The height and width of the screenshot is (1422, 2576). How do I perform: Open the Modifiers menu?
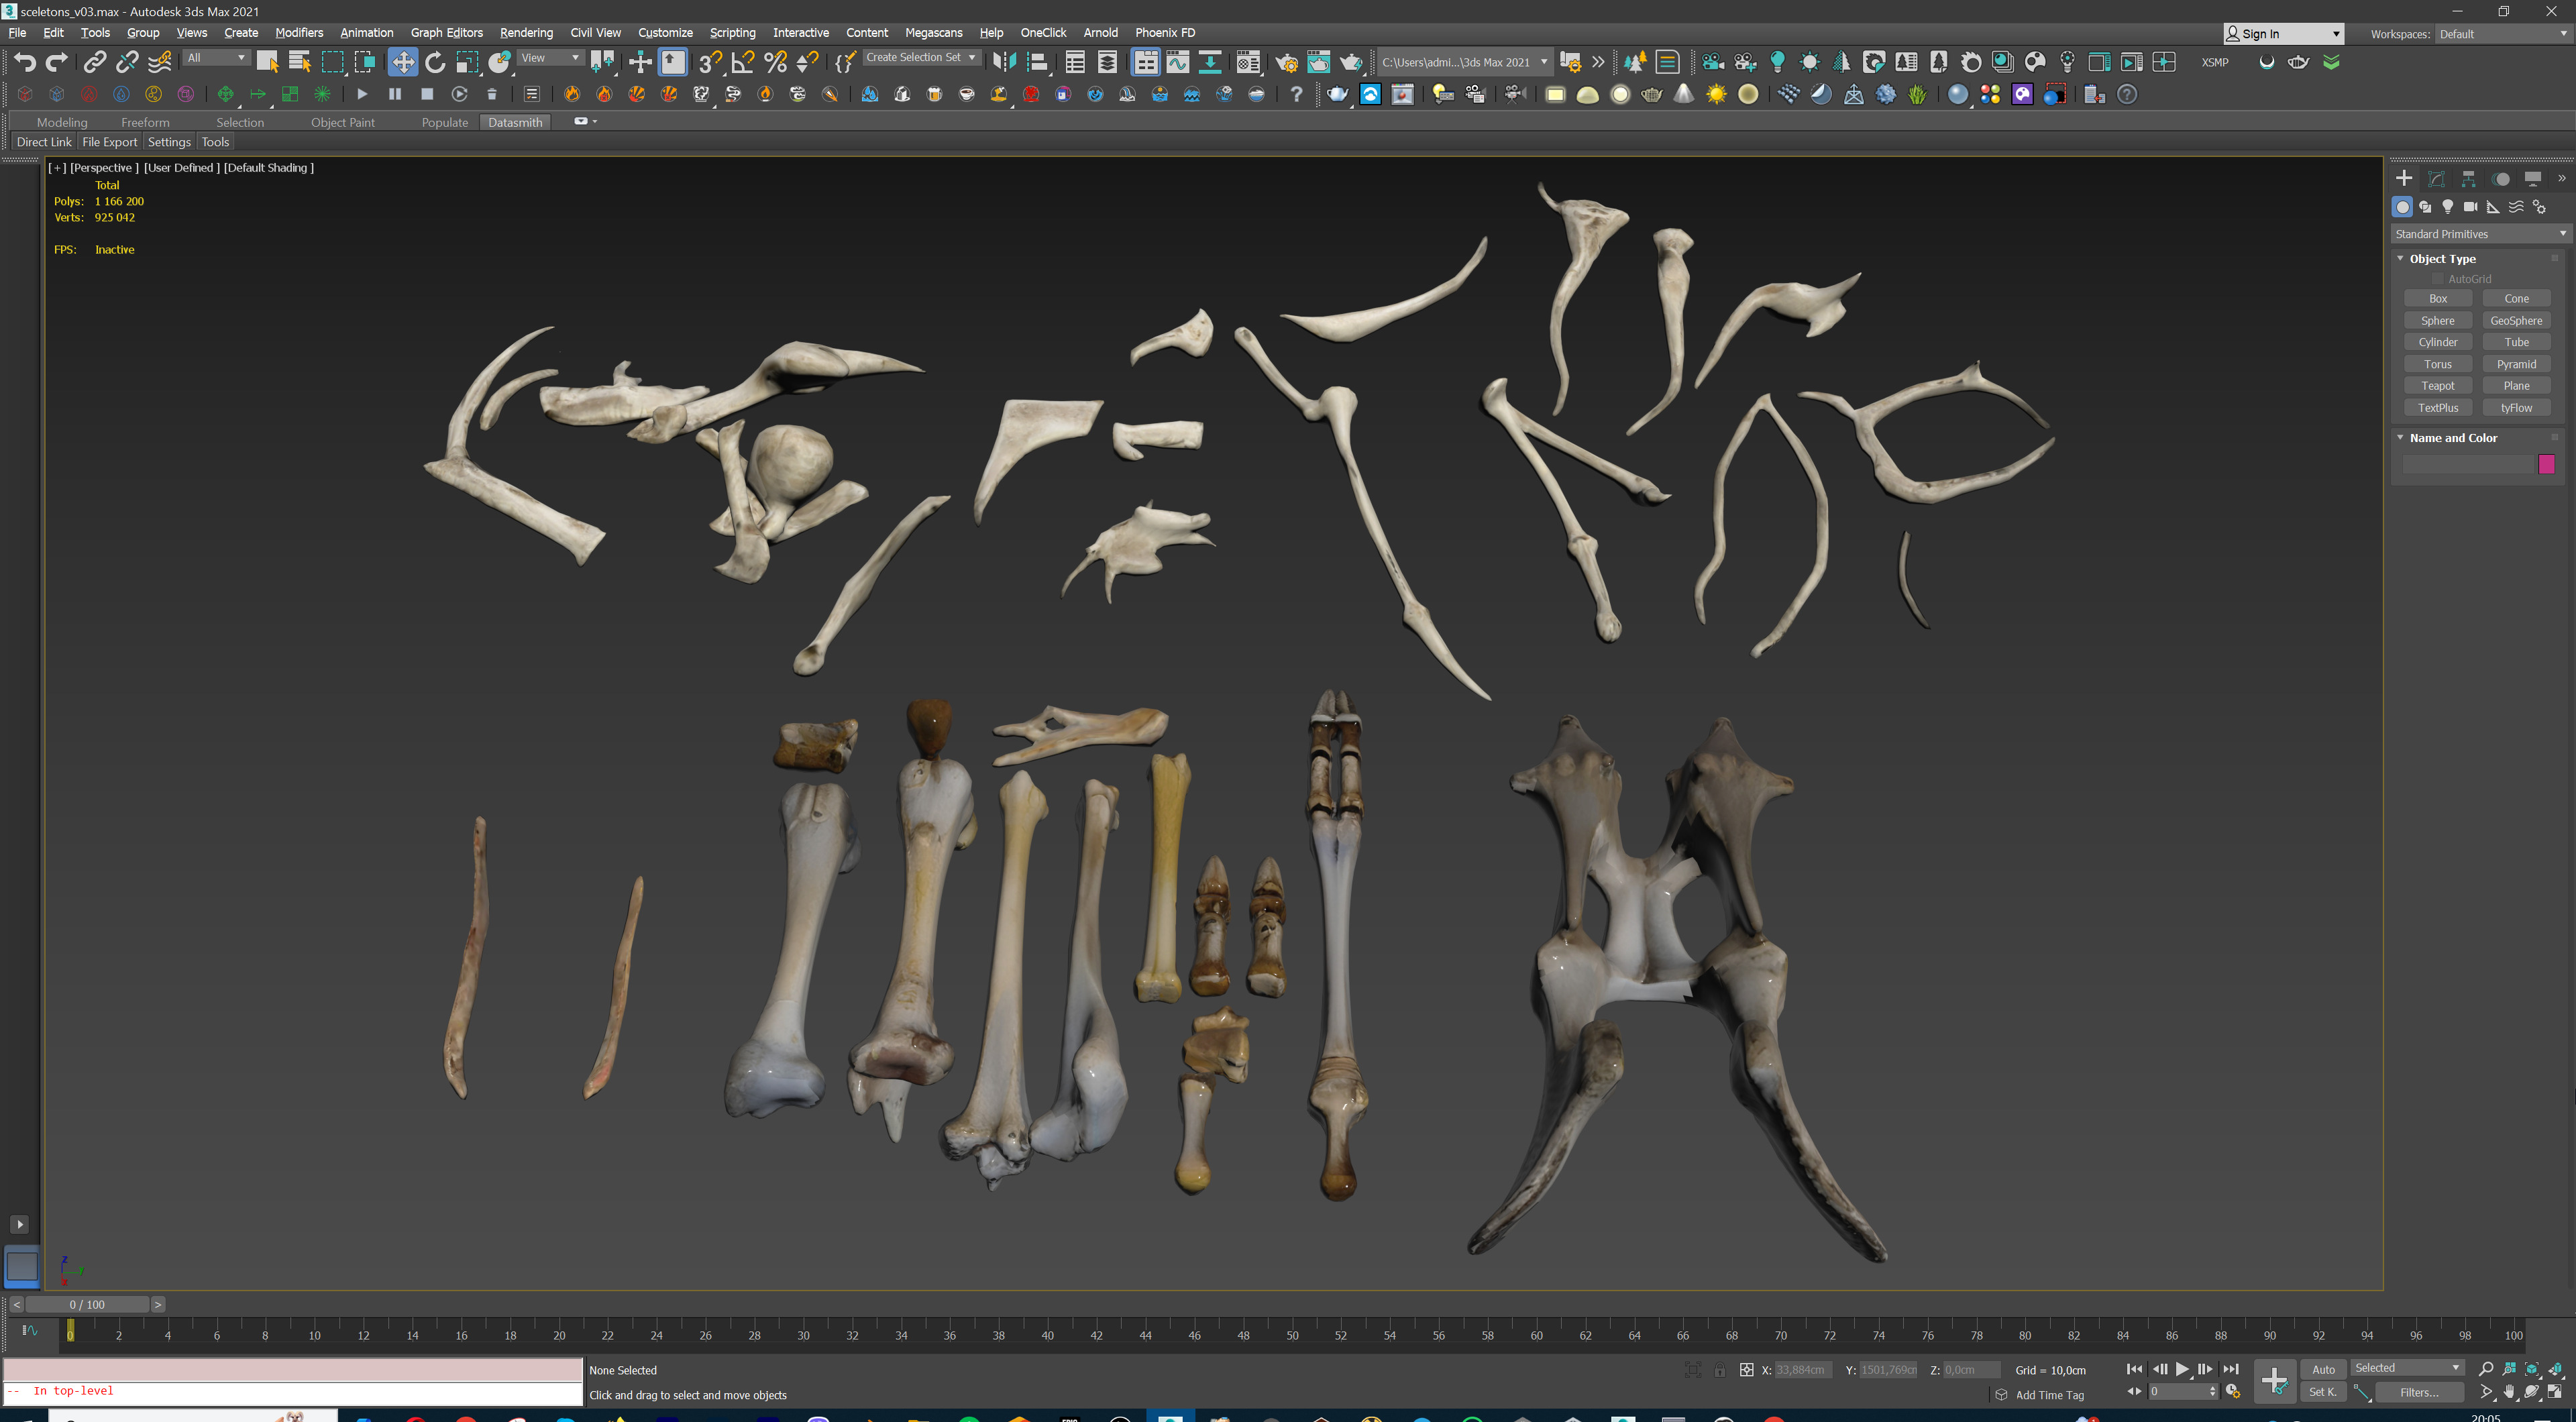pos(299,33)
